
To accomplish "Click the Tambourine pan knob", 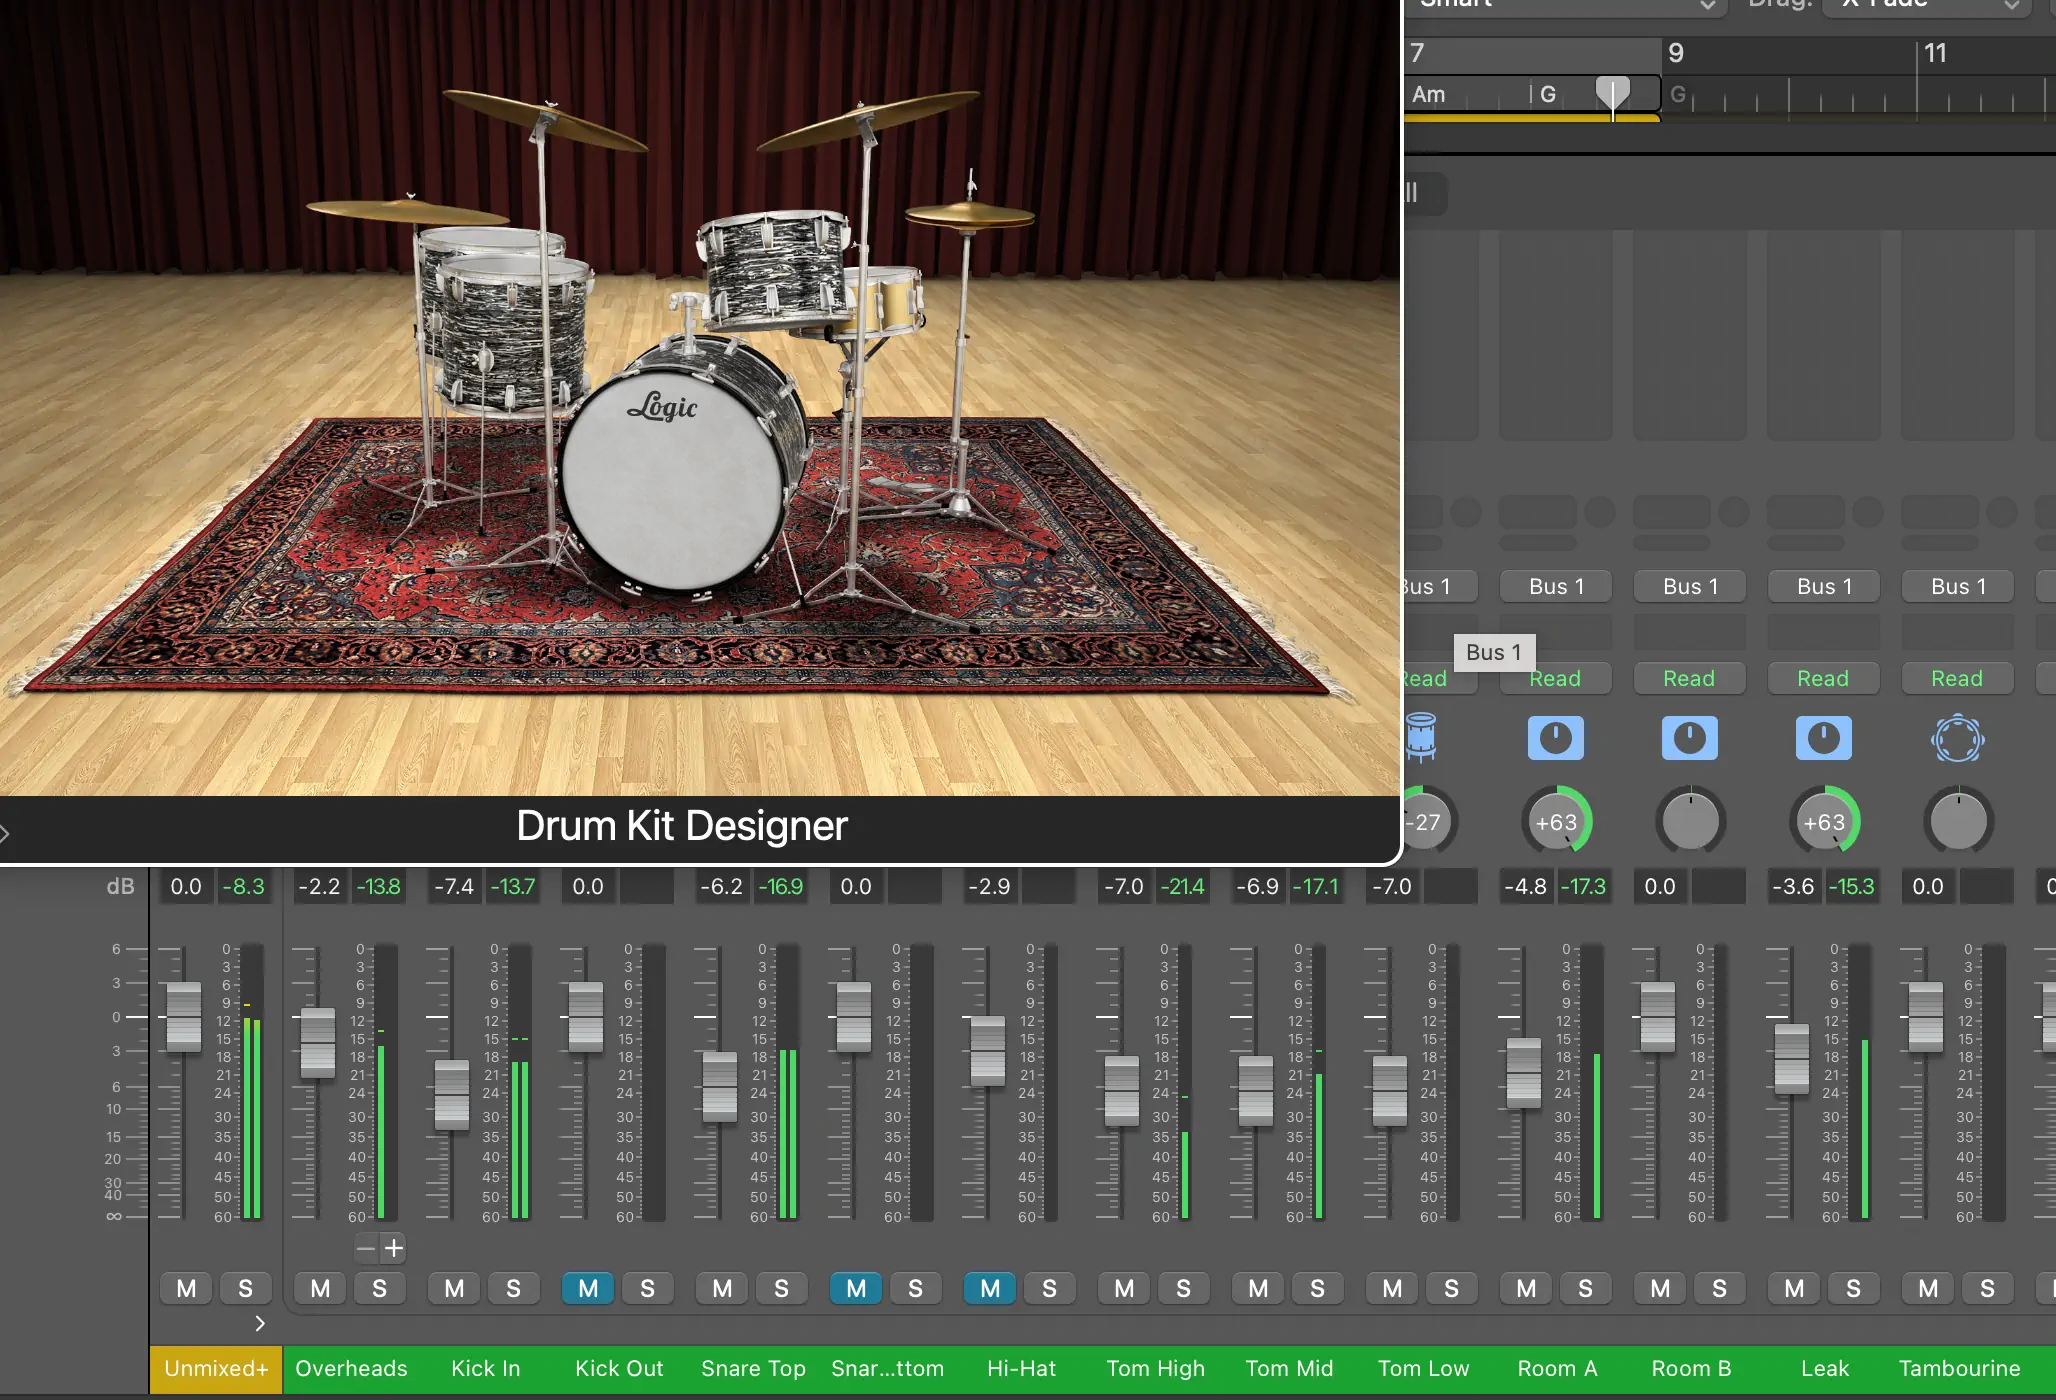I will pos(1958,822).
